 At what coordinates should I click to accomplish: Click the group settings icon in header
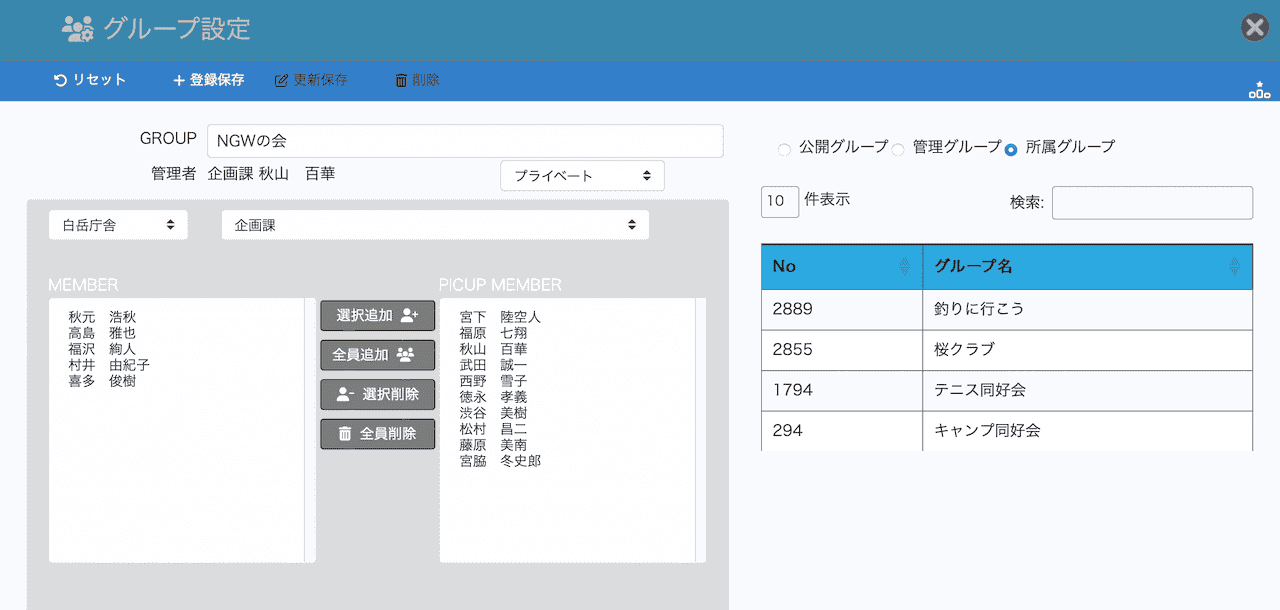[x=77, y=28]
